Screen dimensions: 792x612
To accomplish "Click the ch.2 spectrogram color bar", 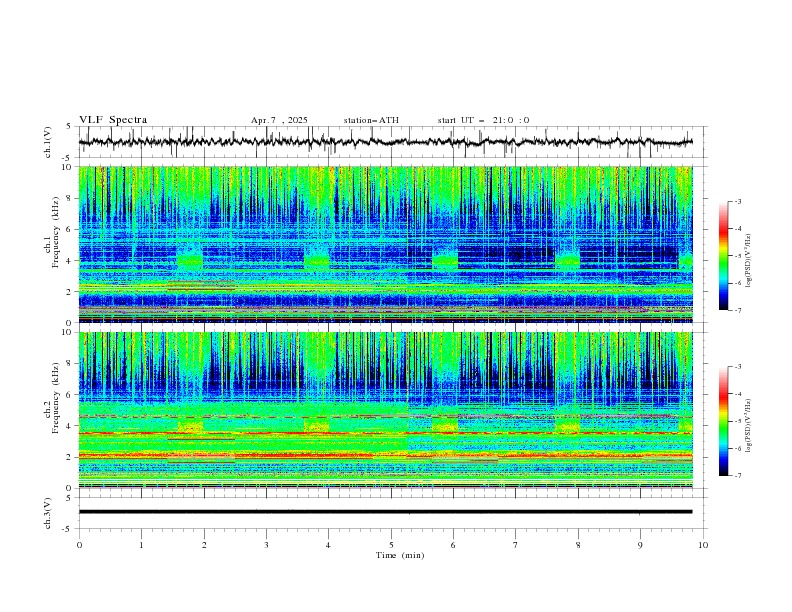I will [723, 421].
